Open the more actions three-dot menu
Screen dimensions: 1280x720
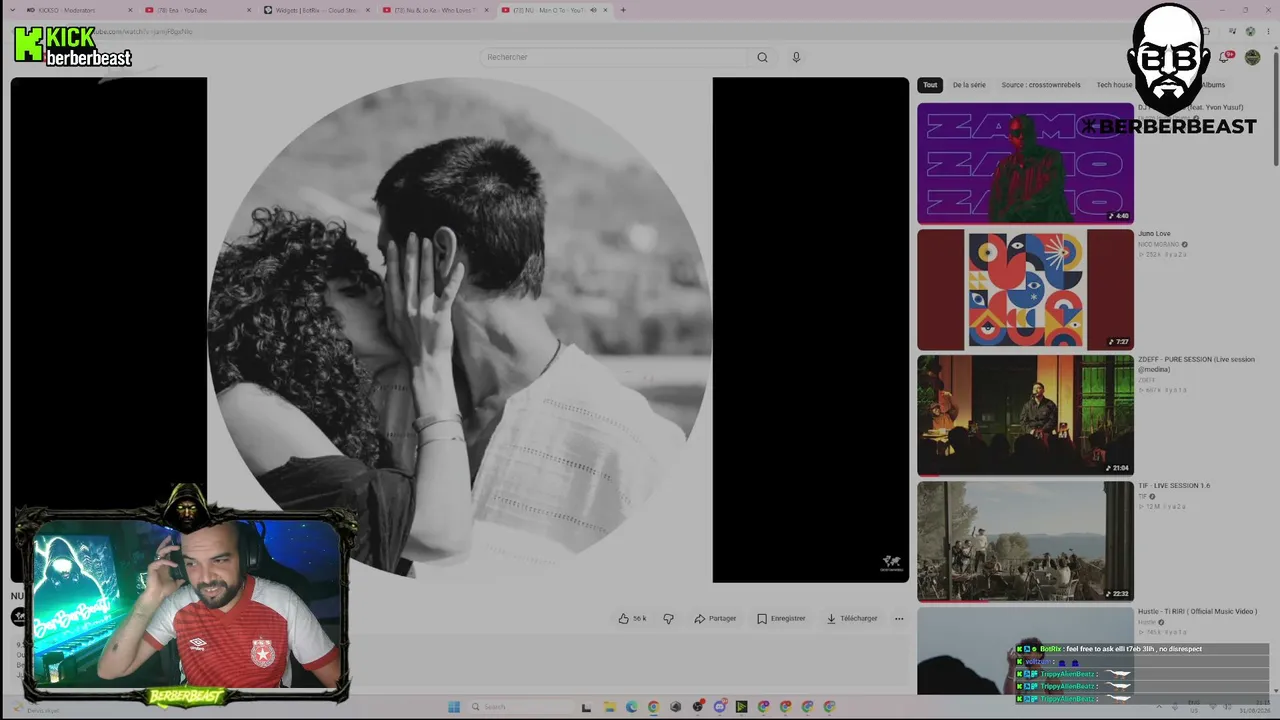[899, 618]
